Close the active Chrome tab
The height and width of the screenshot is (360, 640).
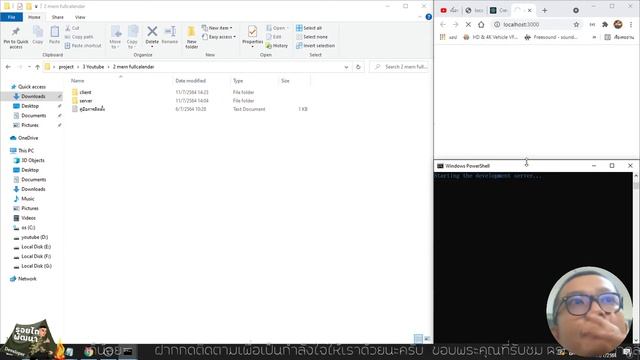[x=530, y=10]
